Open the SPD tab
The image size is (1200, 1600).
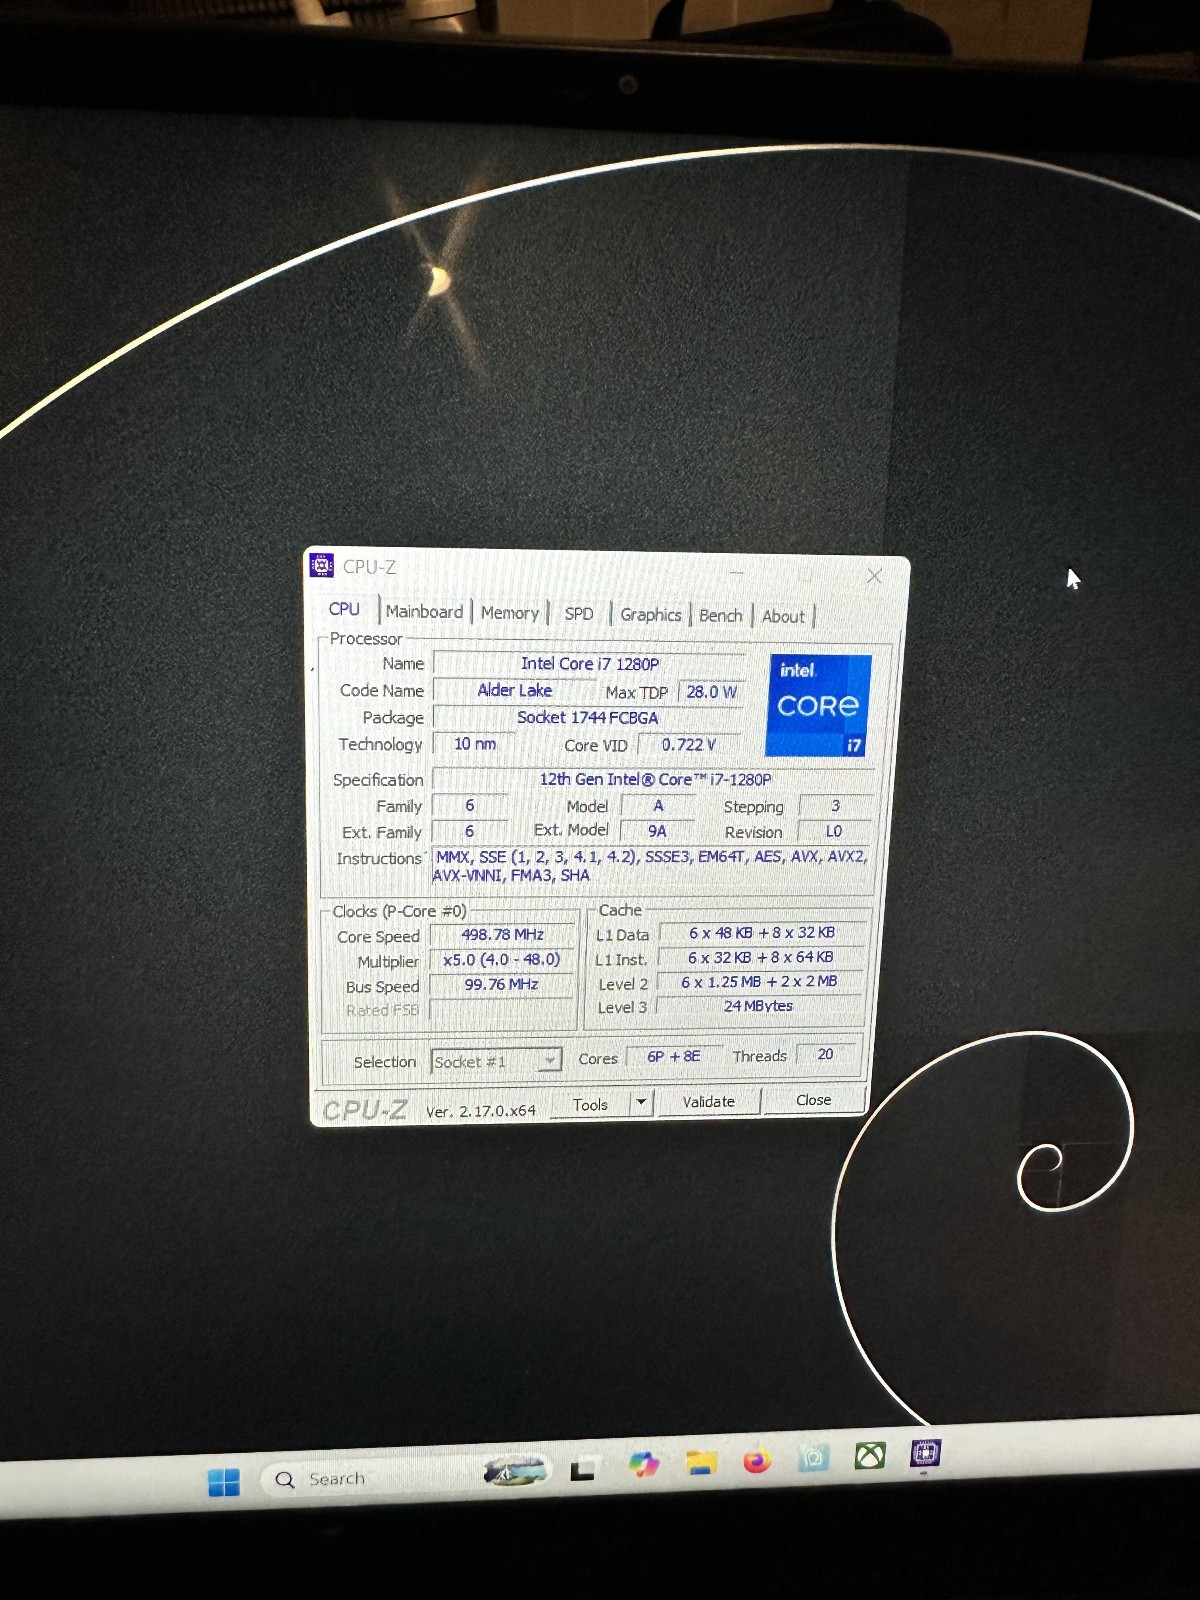coord(579,614)
